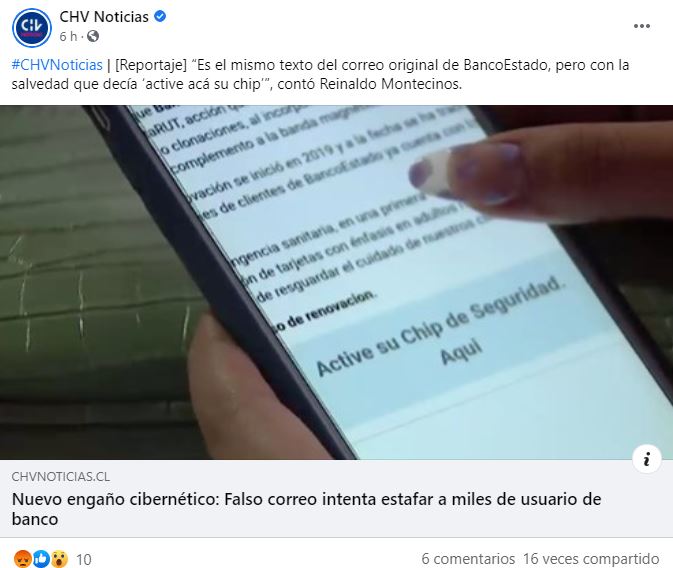Click the angry reaction emoji icon
The height and width of the screenshot is (568, 673).
pyautogui.click(x=22, y=559)
